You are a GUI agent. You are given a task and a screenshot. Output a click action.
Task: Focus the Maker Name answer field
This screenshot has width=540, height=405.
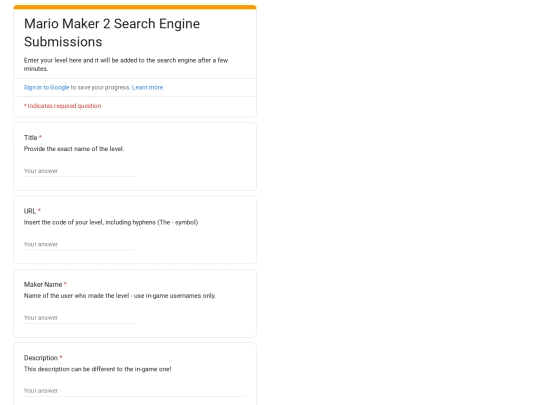click(79, 318)
